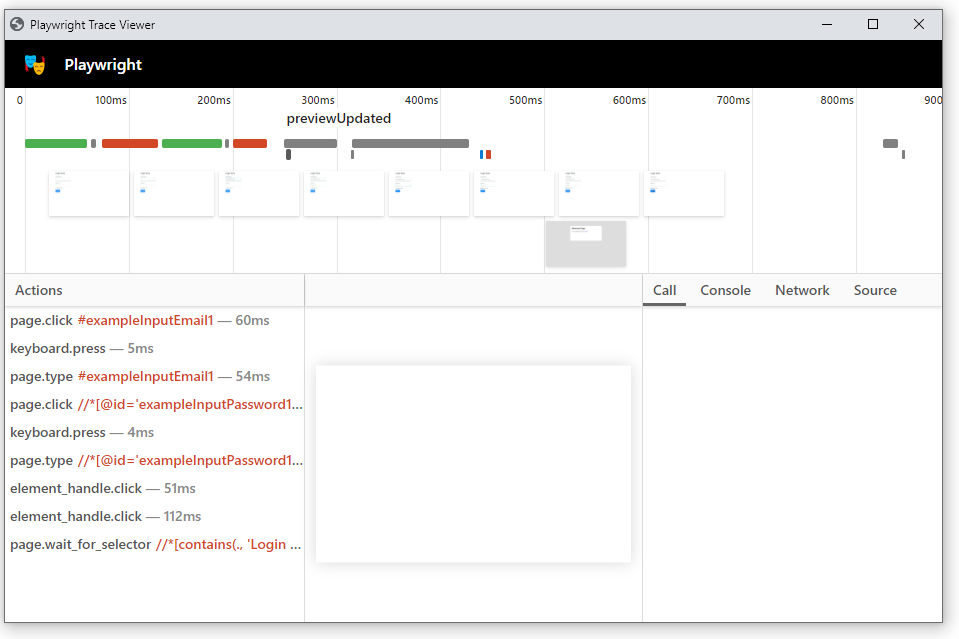Maximize the Playwright Trace Viewer window
The image size is (959, 639).
[873, 24]
